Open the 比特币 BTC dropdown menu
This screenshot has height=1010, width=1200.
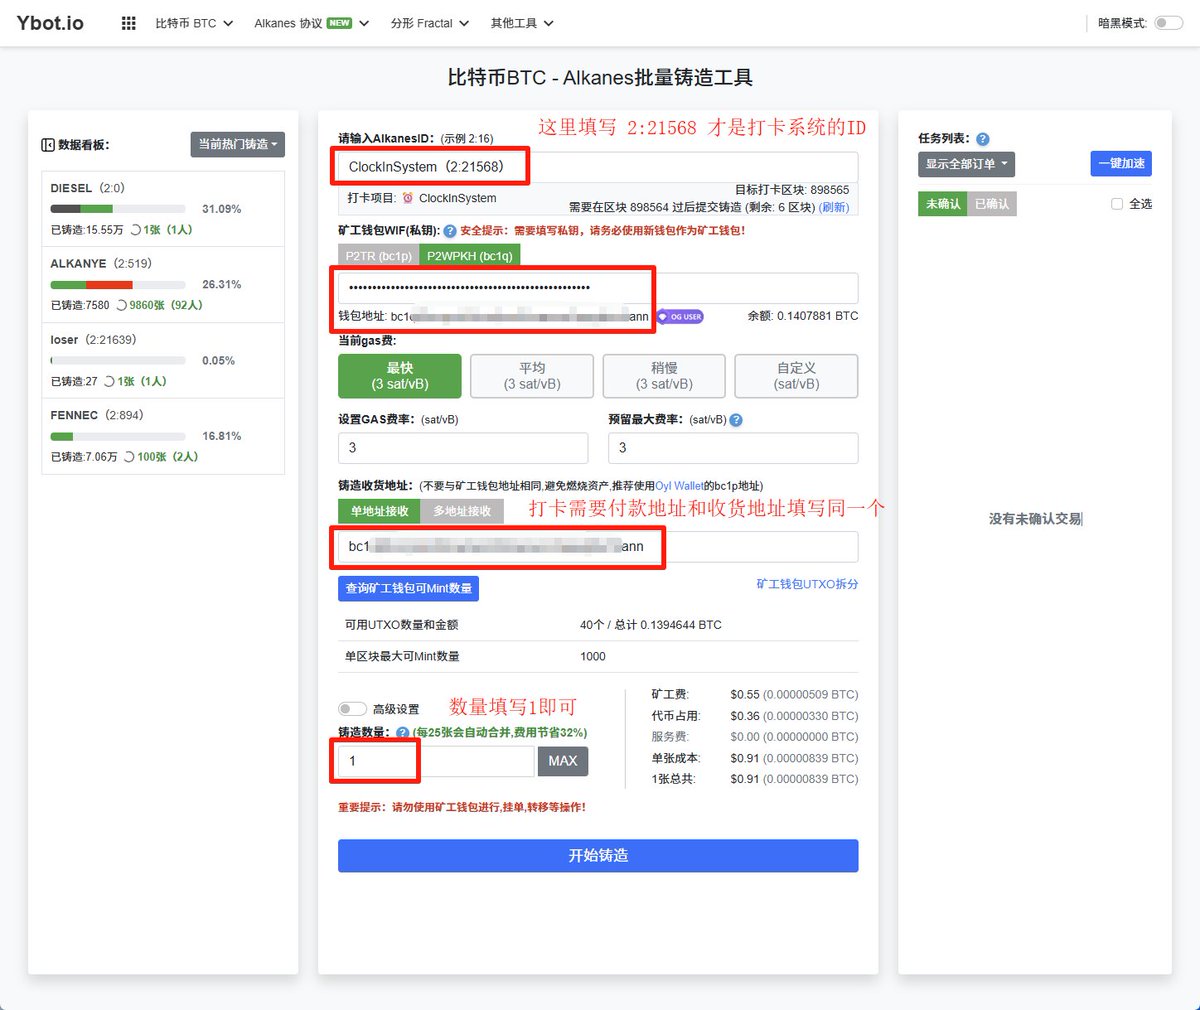click(194, 23)
